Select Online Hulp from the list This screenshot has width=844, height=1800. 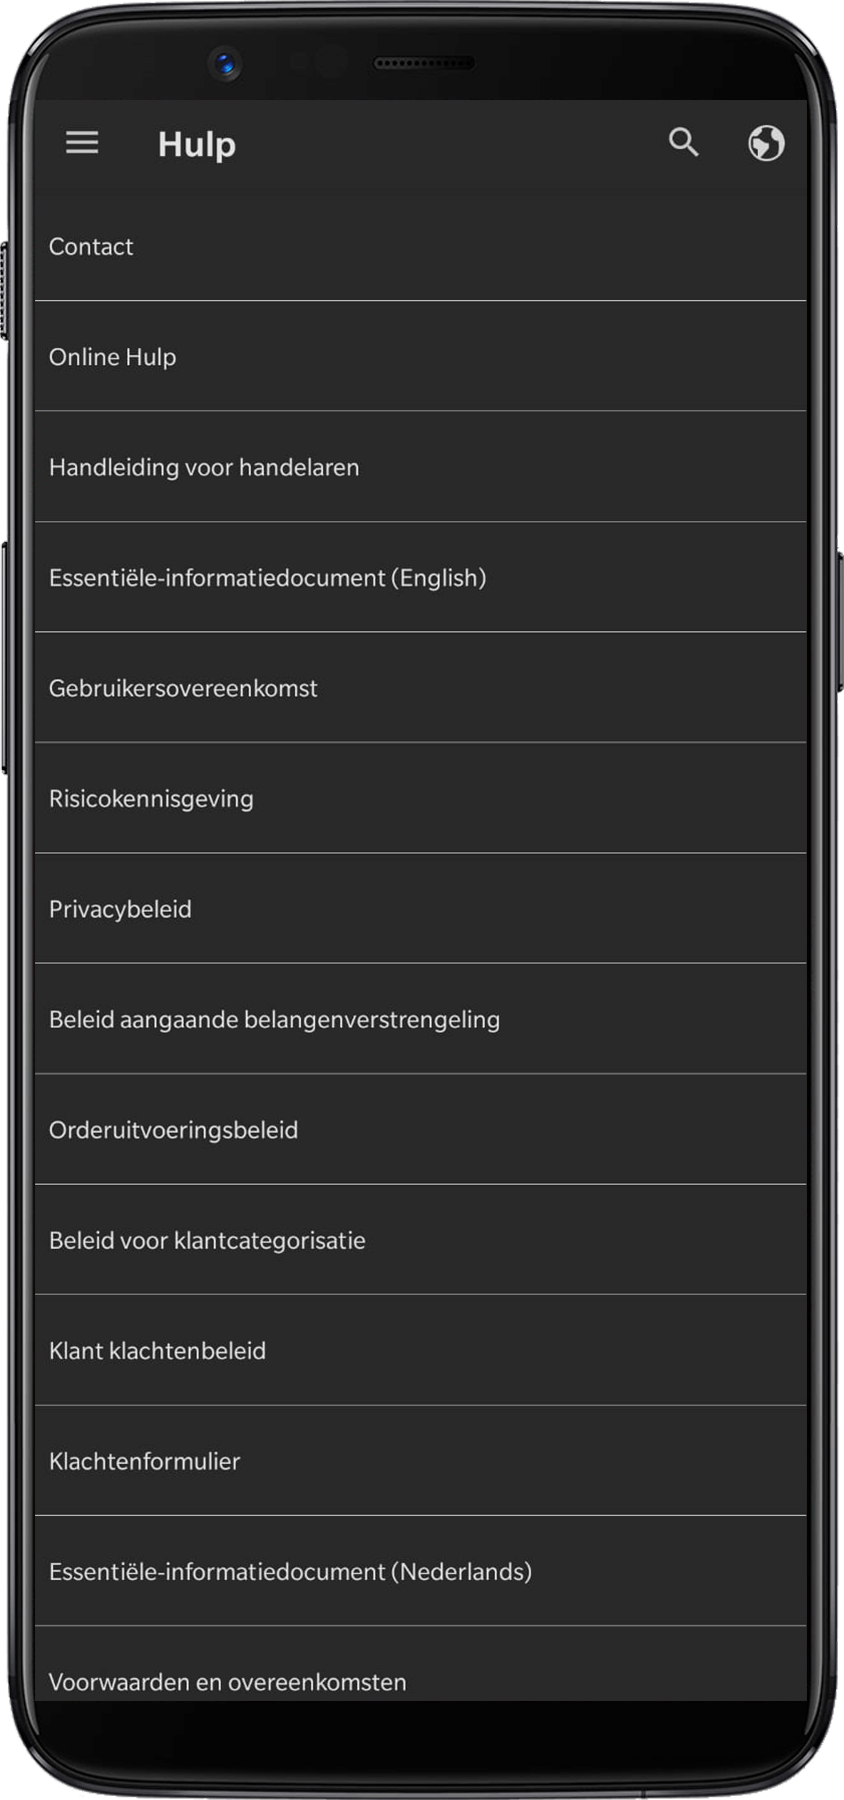coord(113,357)
